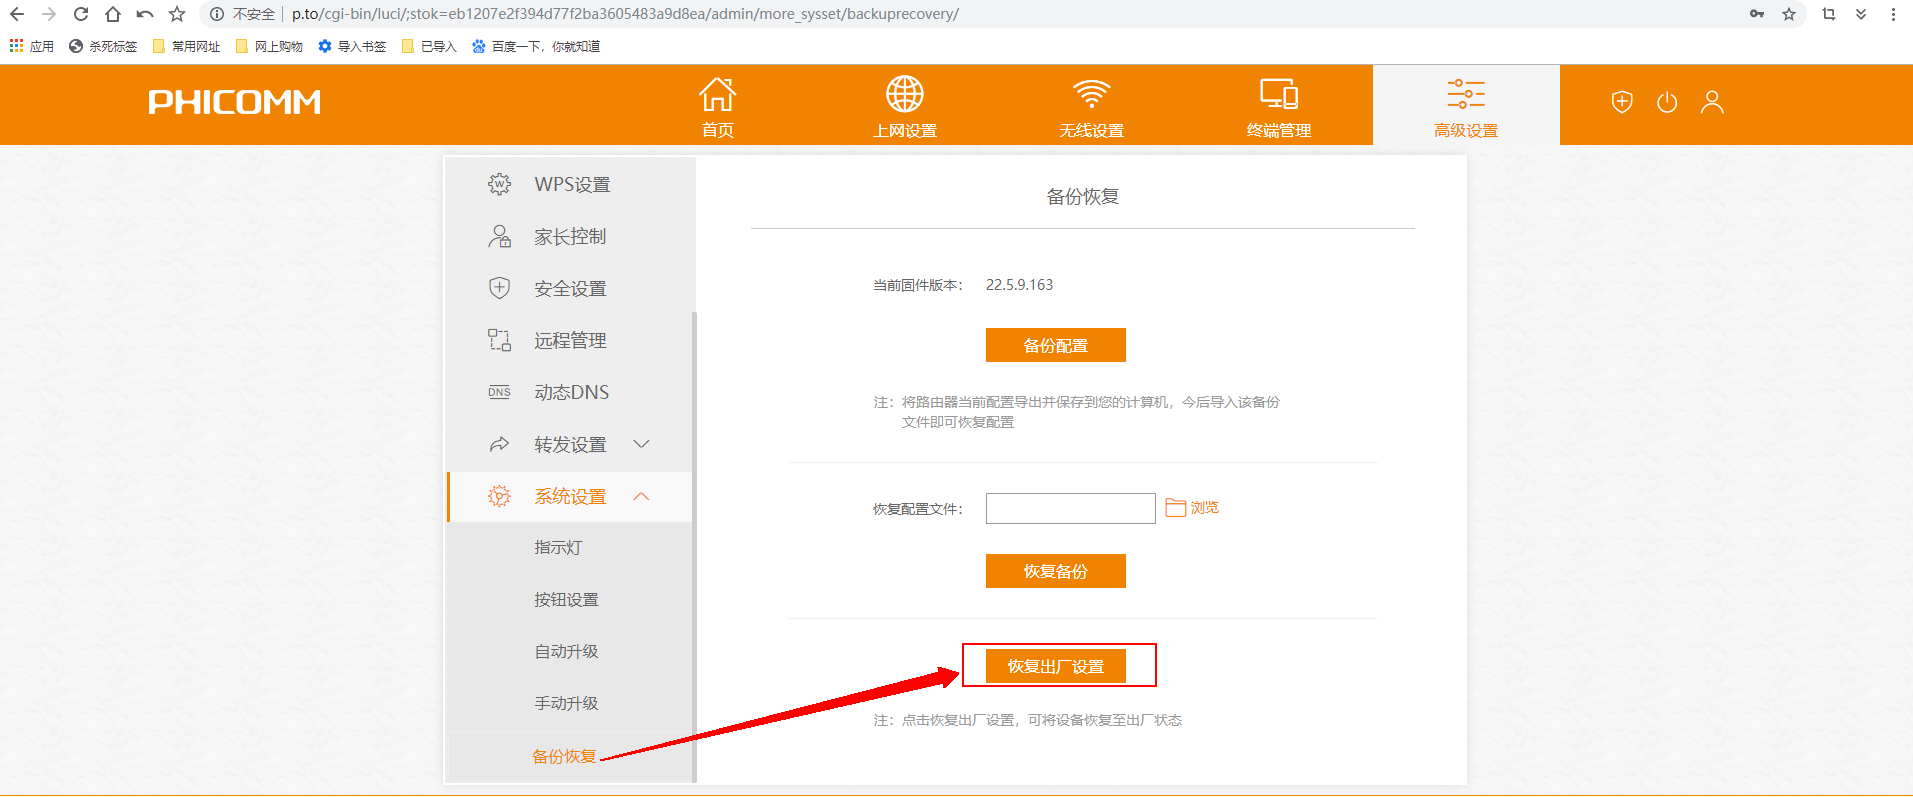Open the 终端管理 device management tab
This screenshot has width=1913, height=797.
1278,107
